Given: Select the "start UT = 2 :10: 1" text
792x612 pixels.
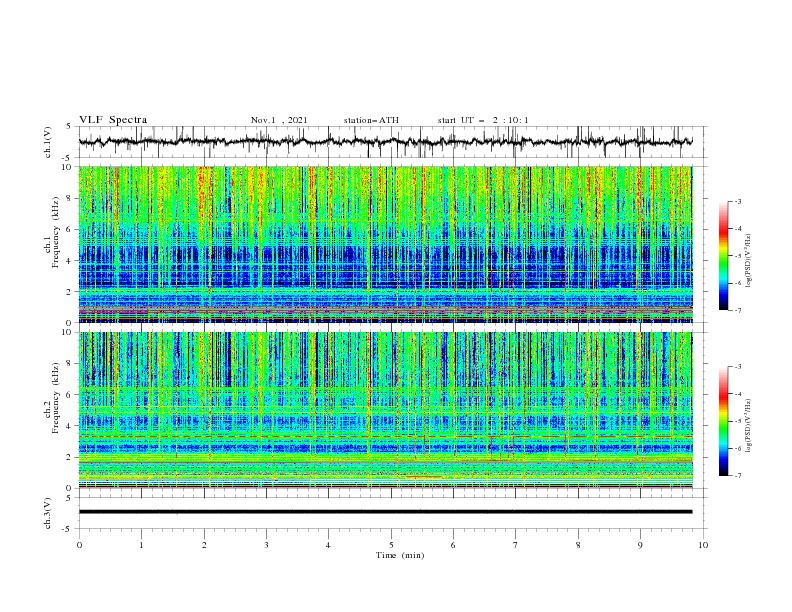Looking at the screenshot, I should pyautogui.click(x=483, y=120).
